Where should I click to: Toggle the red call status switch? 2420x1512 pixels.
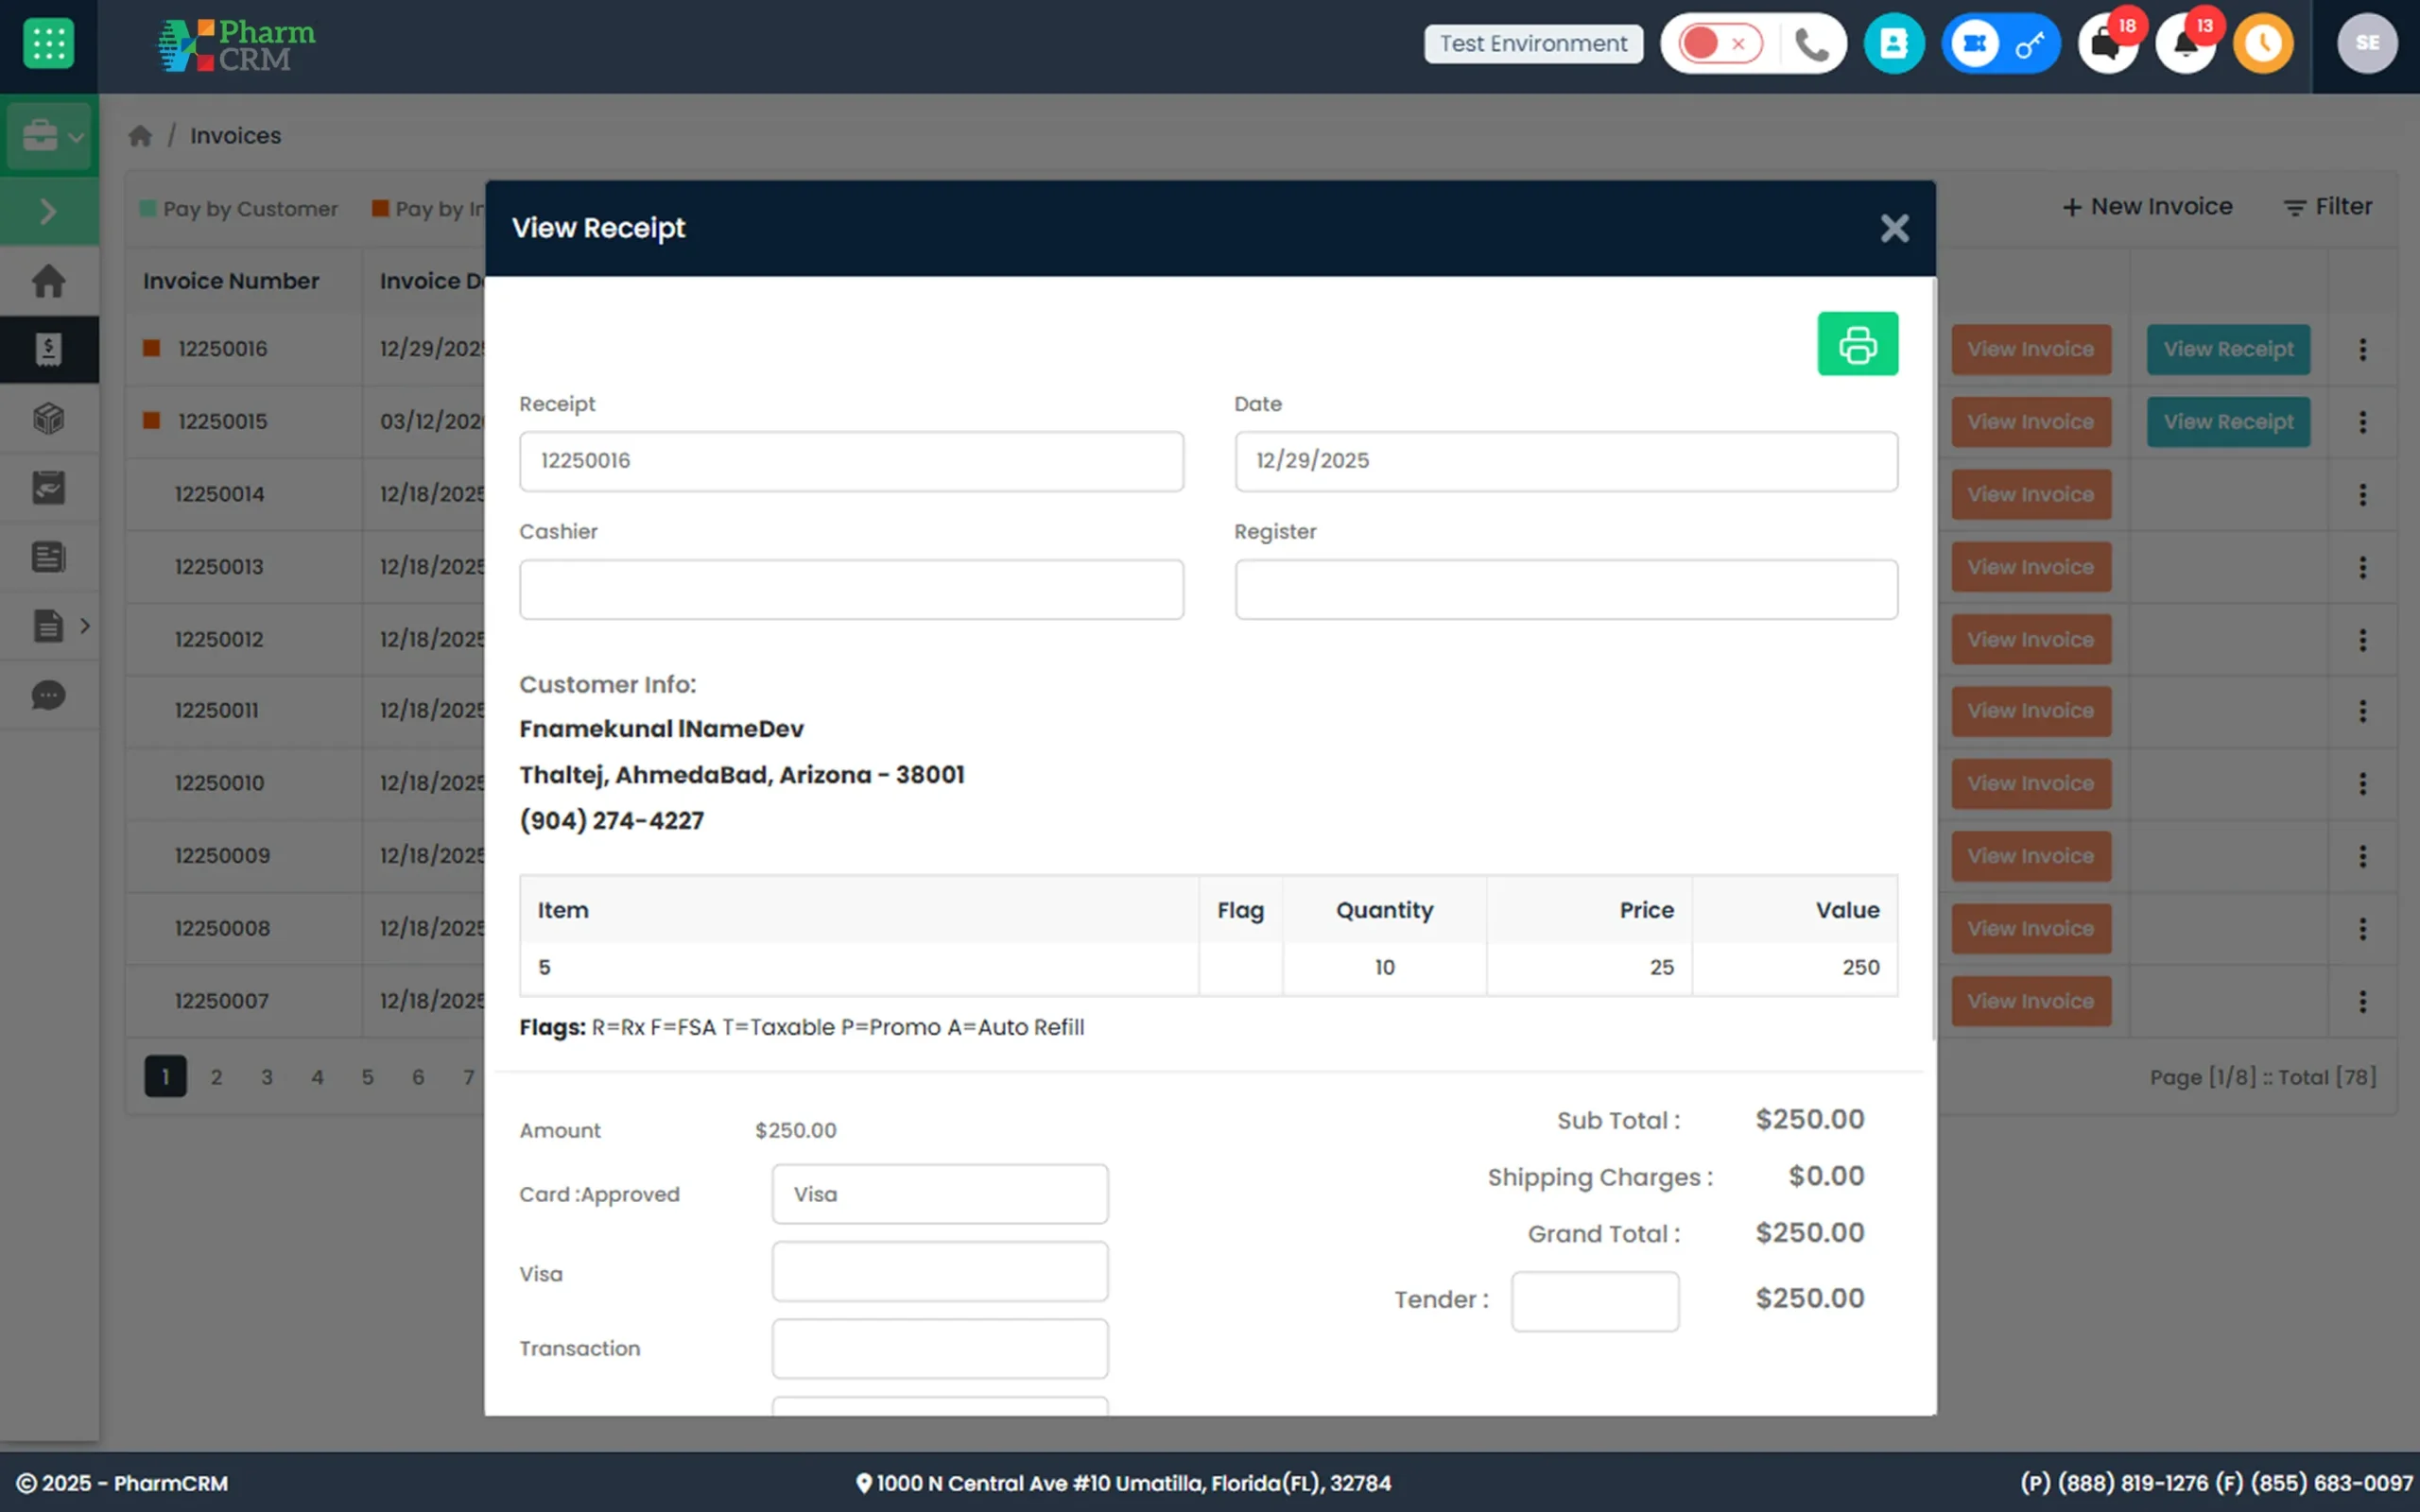(x=1720, y=44)
